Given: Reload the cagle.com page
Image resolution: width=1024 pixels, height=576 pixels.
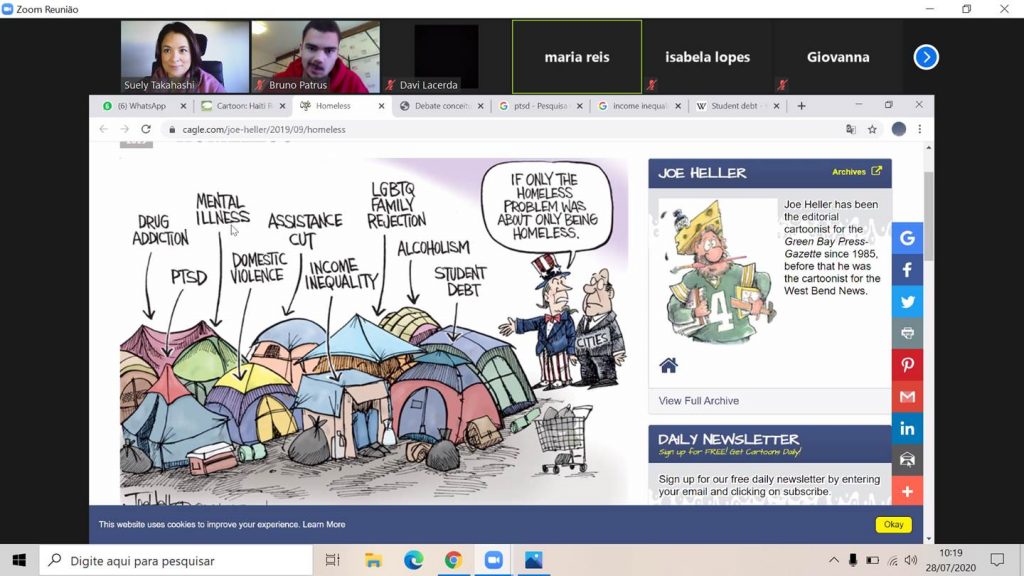Looking at the screenshot, I should (146, 129).
